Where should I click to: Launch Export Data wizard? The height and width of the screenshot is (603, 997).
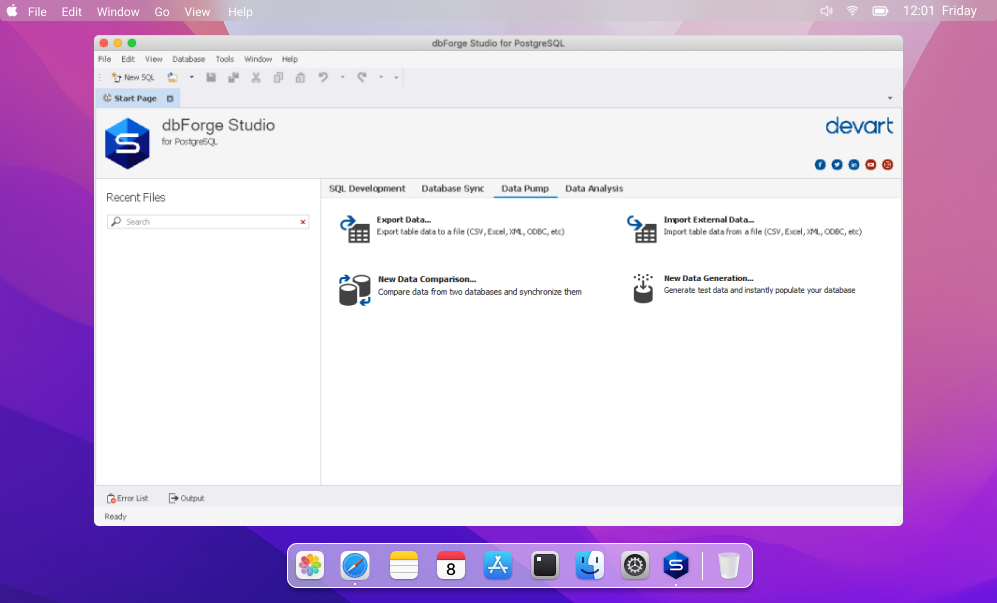[451, 228]
